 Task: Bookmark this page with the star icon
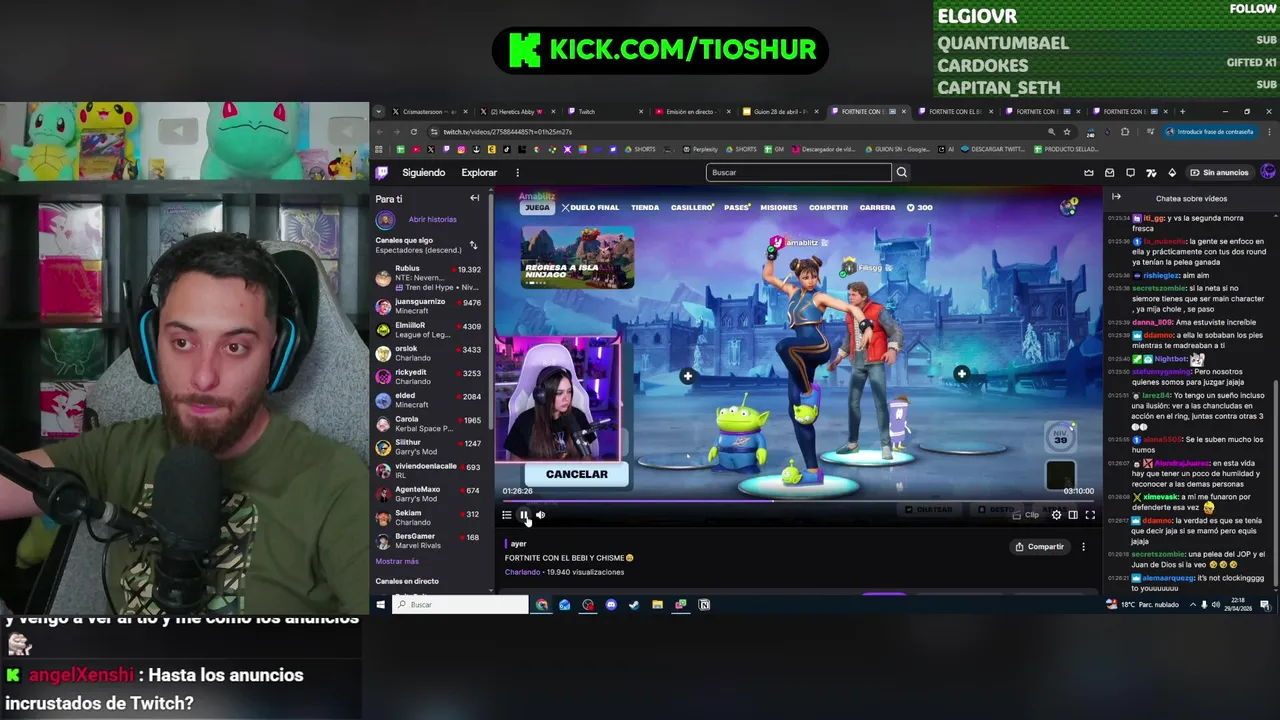tap(1067, 132)
